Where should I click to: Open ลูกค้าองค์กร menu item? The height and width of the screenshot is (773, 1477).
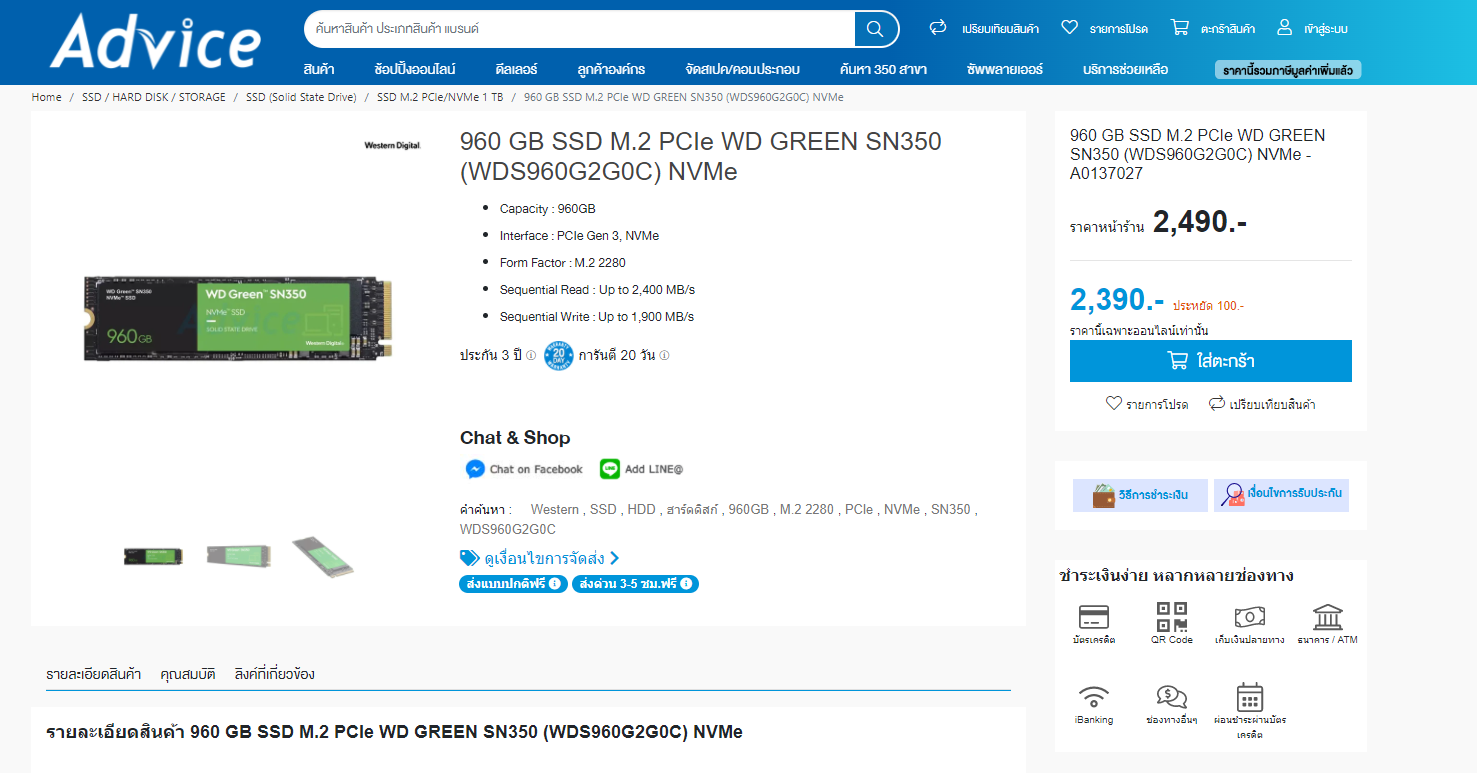point(611,69)
